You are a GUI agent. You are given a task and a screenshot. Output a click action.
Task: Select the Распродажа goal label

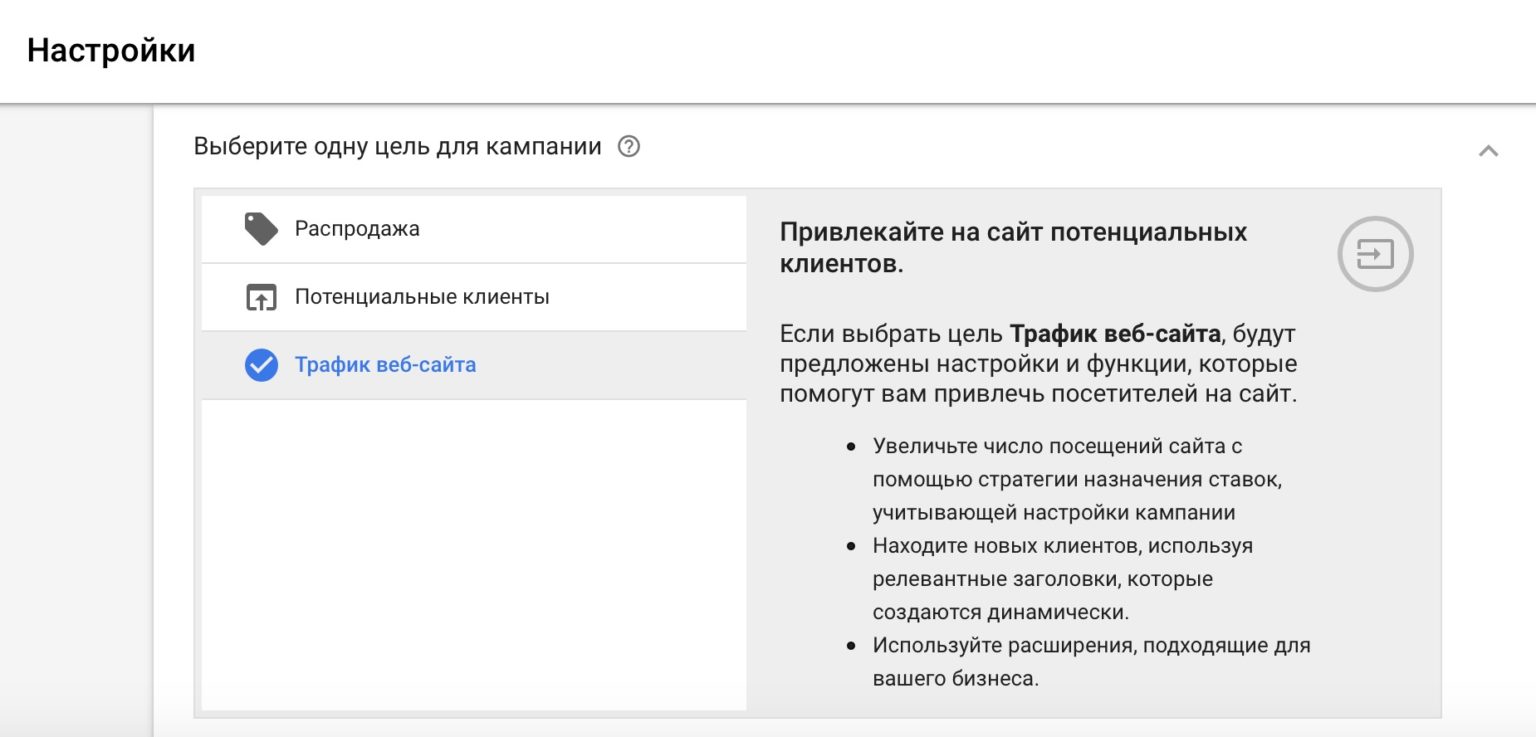pos(357,229)
